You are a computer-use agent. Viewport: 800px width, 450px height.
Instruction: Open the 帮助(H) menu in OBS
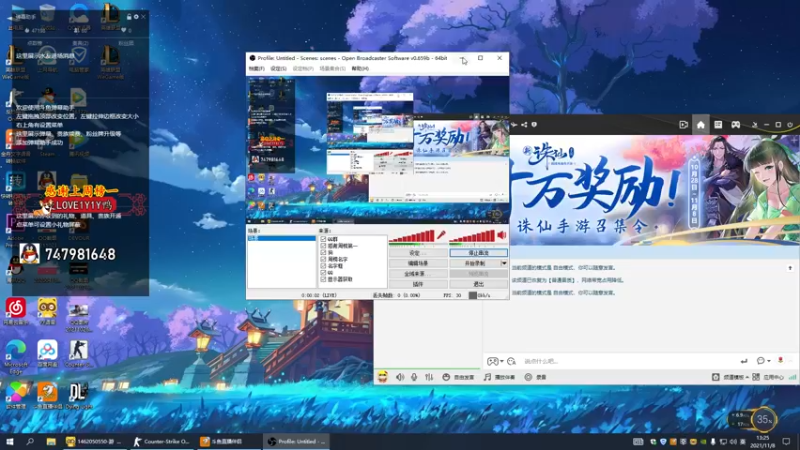[360, 68]
